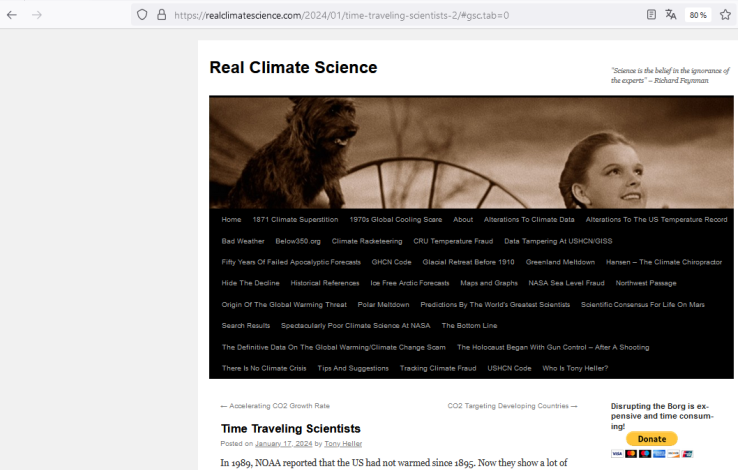Screen dimensions: 738x470
Task: Open the Below350.org menu item
Action: coord(298,241)
